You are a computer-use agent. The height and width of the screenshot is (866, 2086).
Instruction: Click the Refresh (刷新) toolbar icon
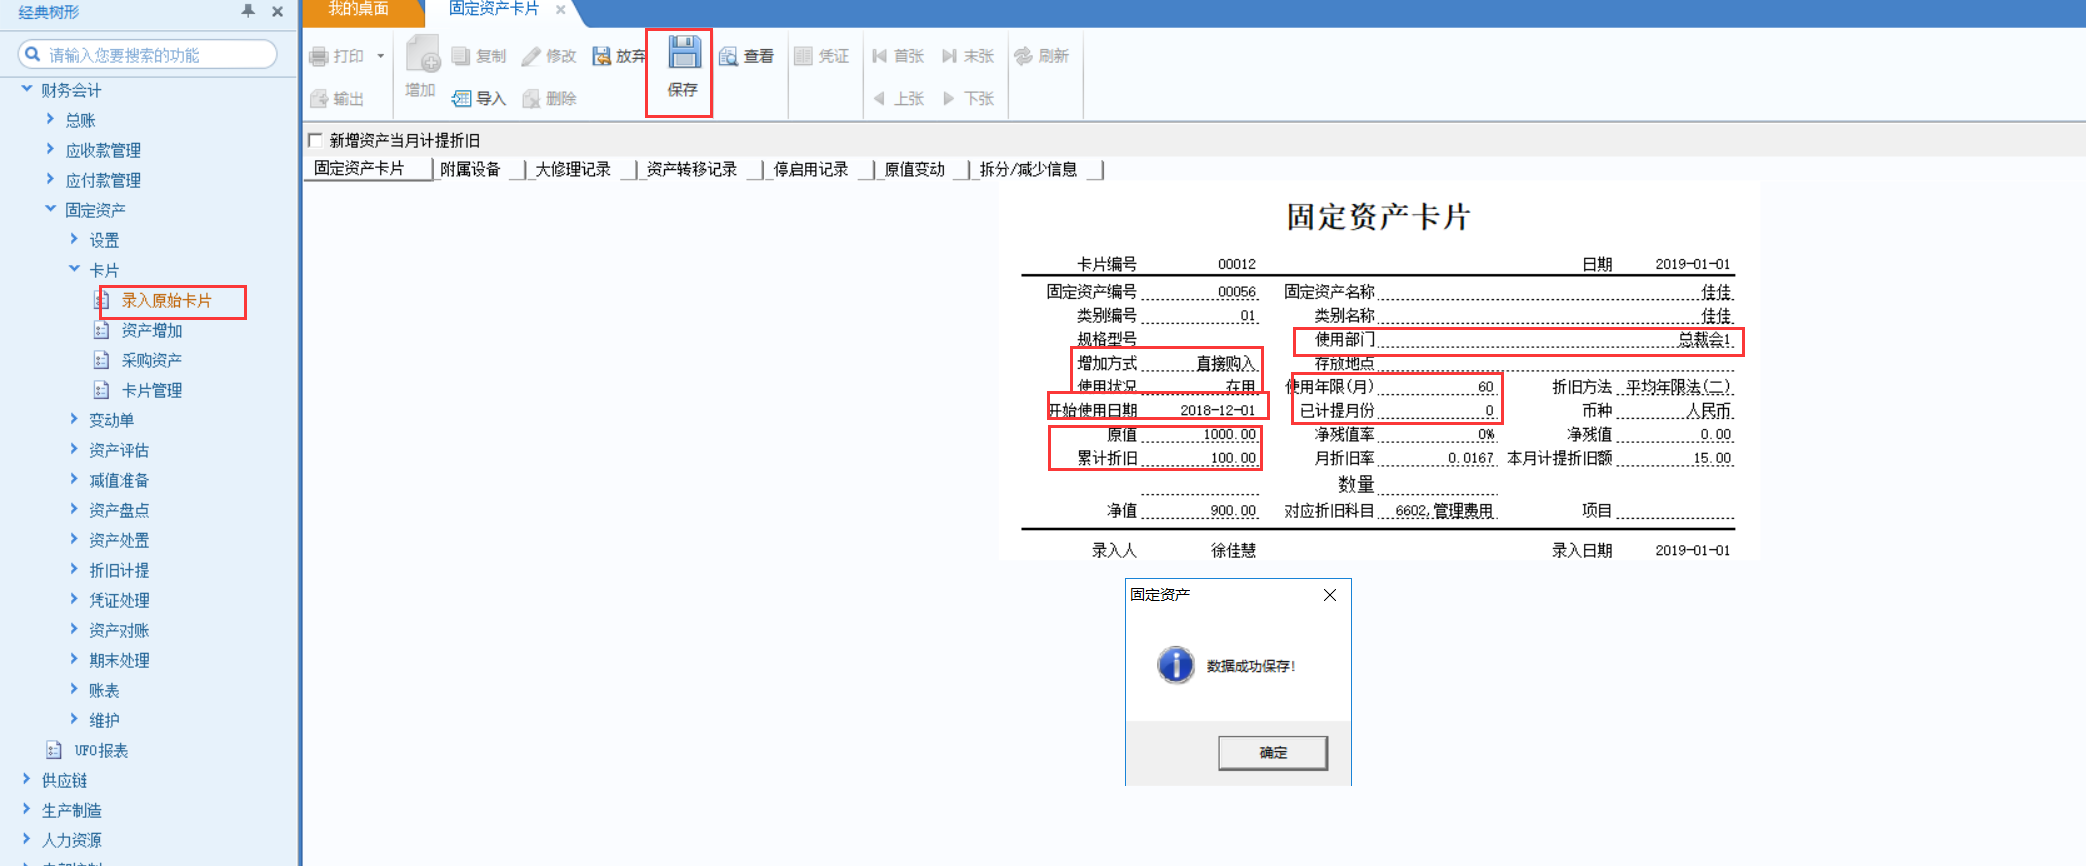(1023, 56)
